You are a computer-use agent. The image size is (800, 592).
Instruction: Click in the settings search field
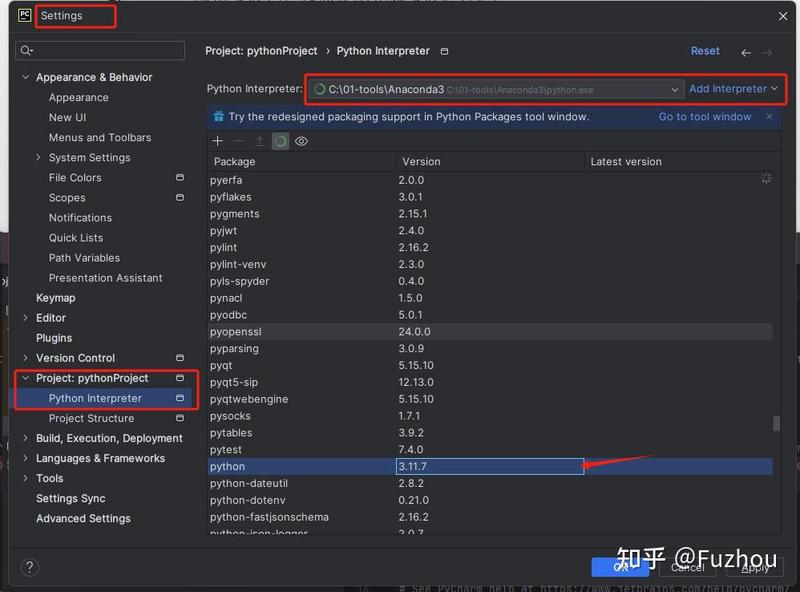[x=100, y=51]
